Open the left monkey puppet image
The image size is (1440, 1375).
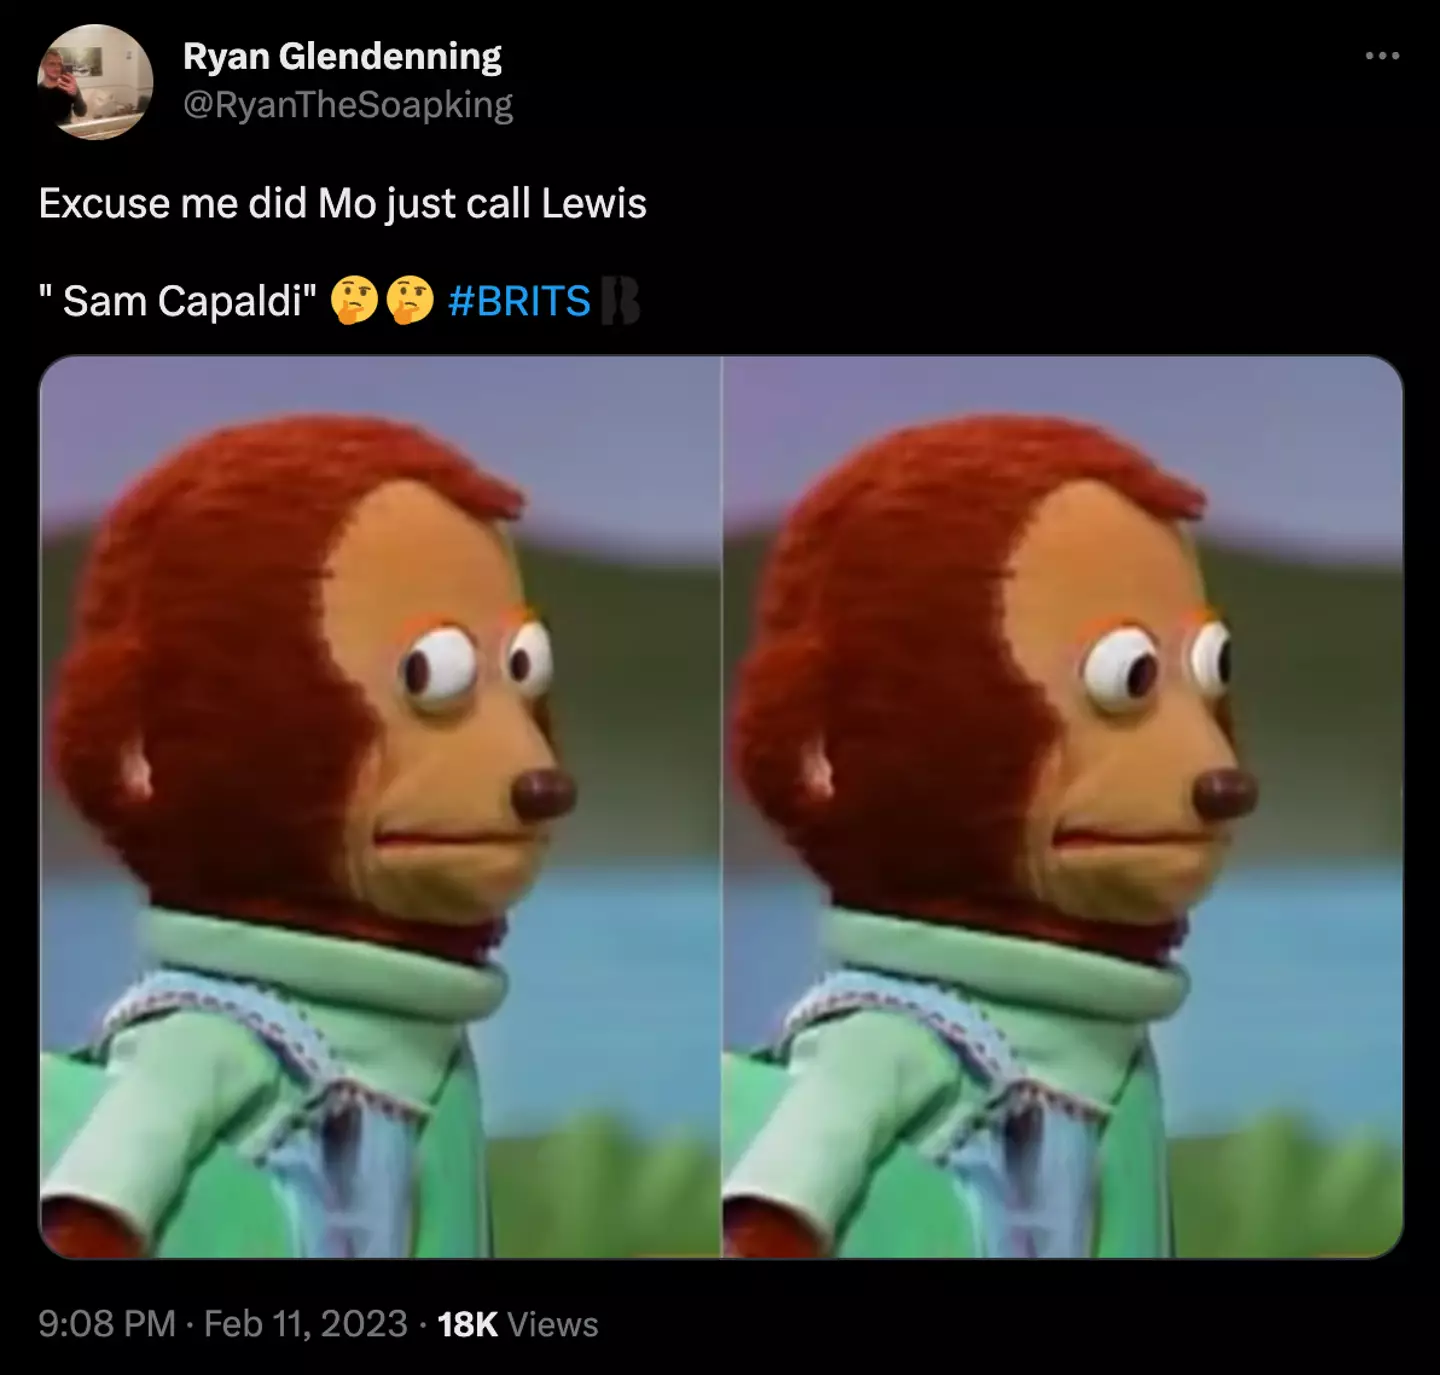coord(380,806)
